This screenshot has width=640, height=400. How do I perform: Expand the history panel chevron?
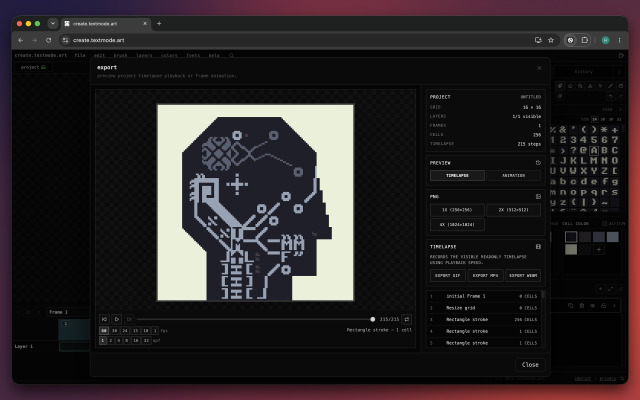pos(619,72)
